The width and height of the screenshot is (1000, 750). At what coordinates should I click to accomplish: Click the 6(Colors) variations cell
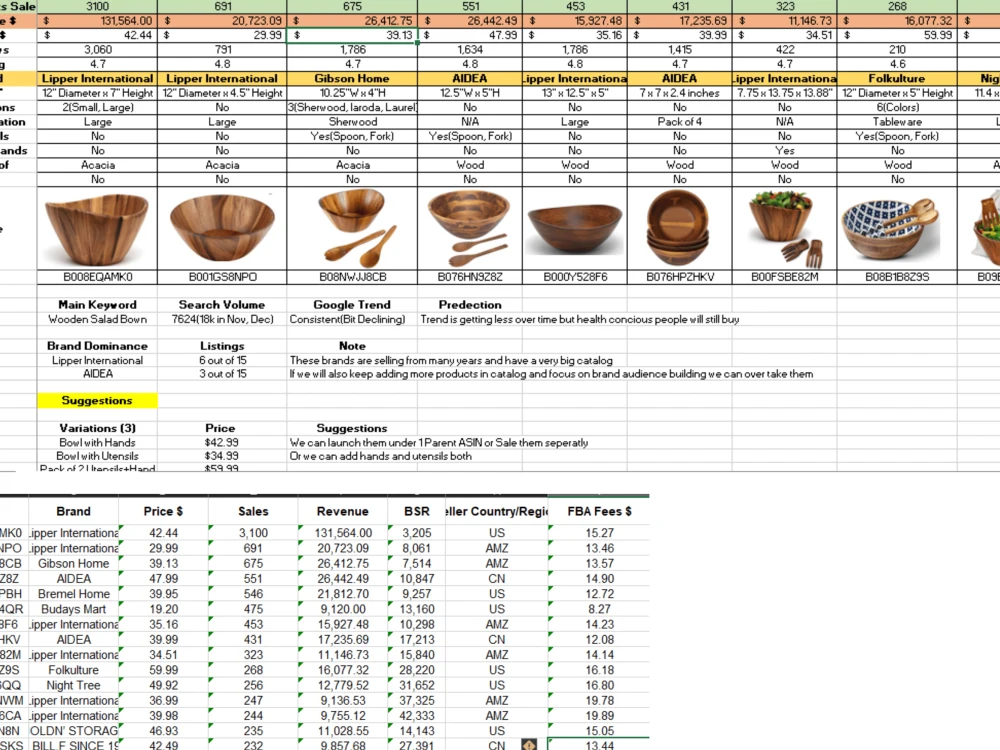tap(897, 107)
